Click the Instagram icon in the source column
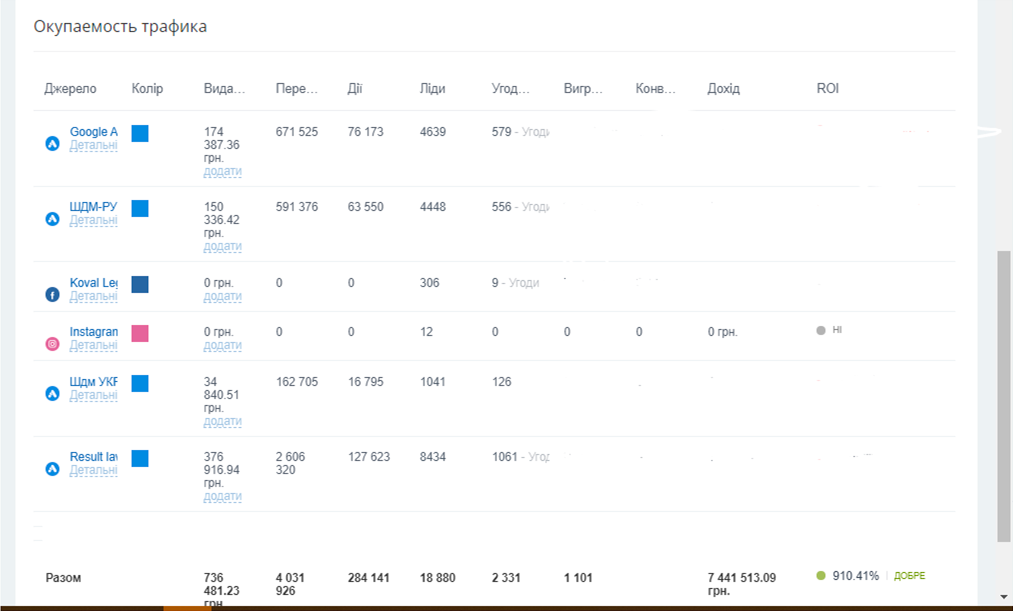The width and height of the screenshot is (1013, 611). (53, 344)
